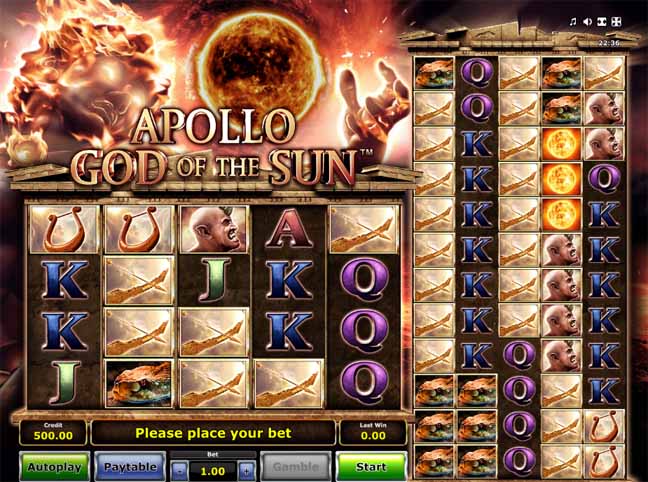The height and width of the screenshot is (482, 648).
Task: Click the green J symbol in third reel
Action: click(x=215, y=280)
